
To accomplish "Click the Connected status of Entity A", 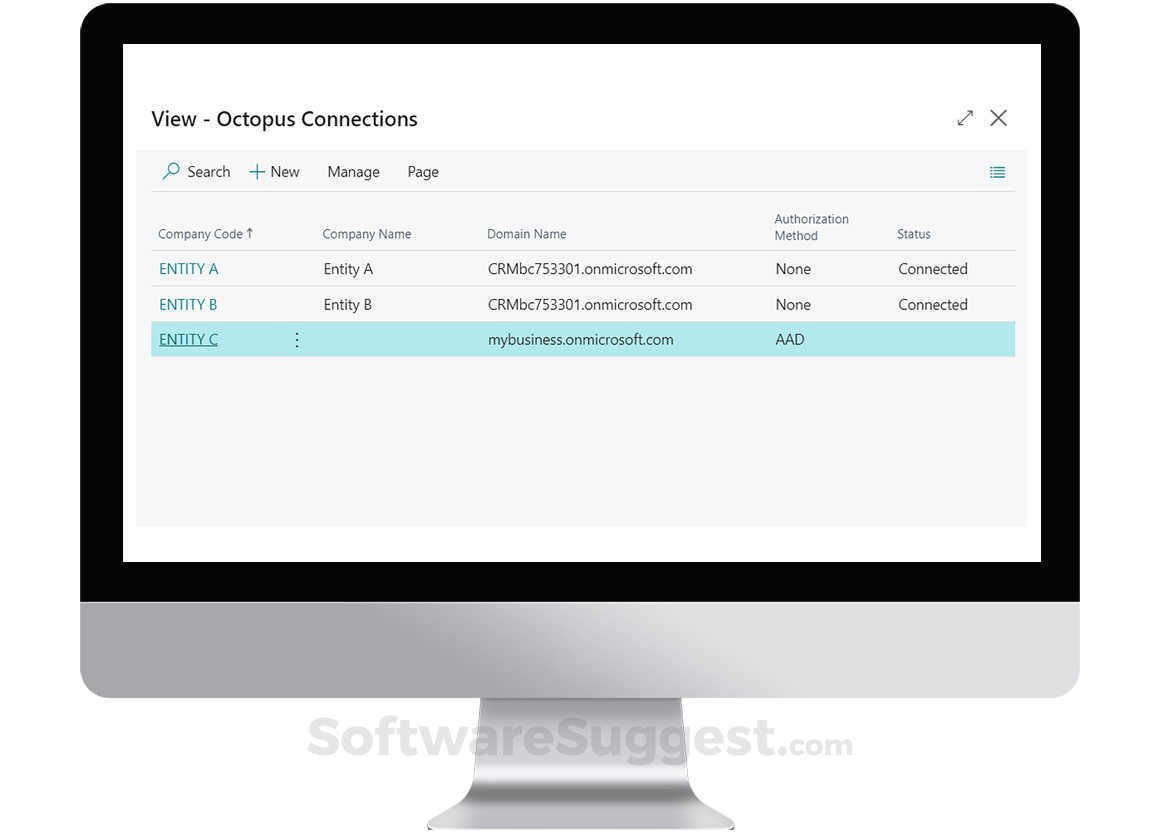I will (x=932, y=268).
